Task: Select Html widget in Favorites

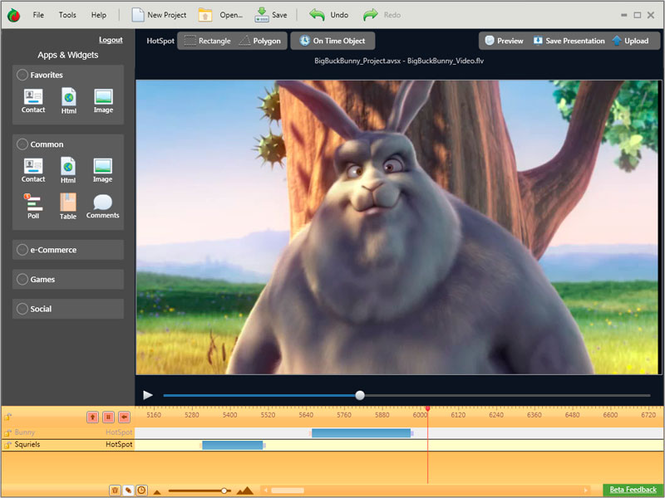Action: click(x=69, y=101)
